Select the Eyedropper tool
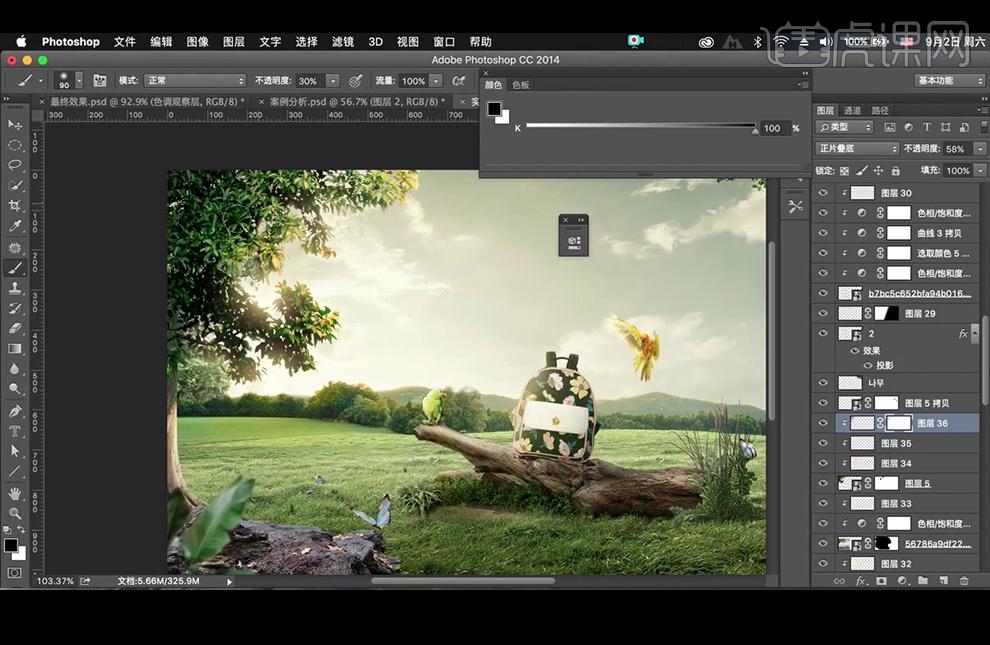 point(15,226)
